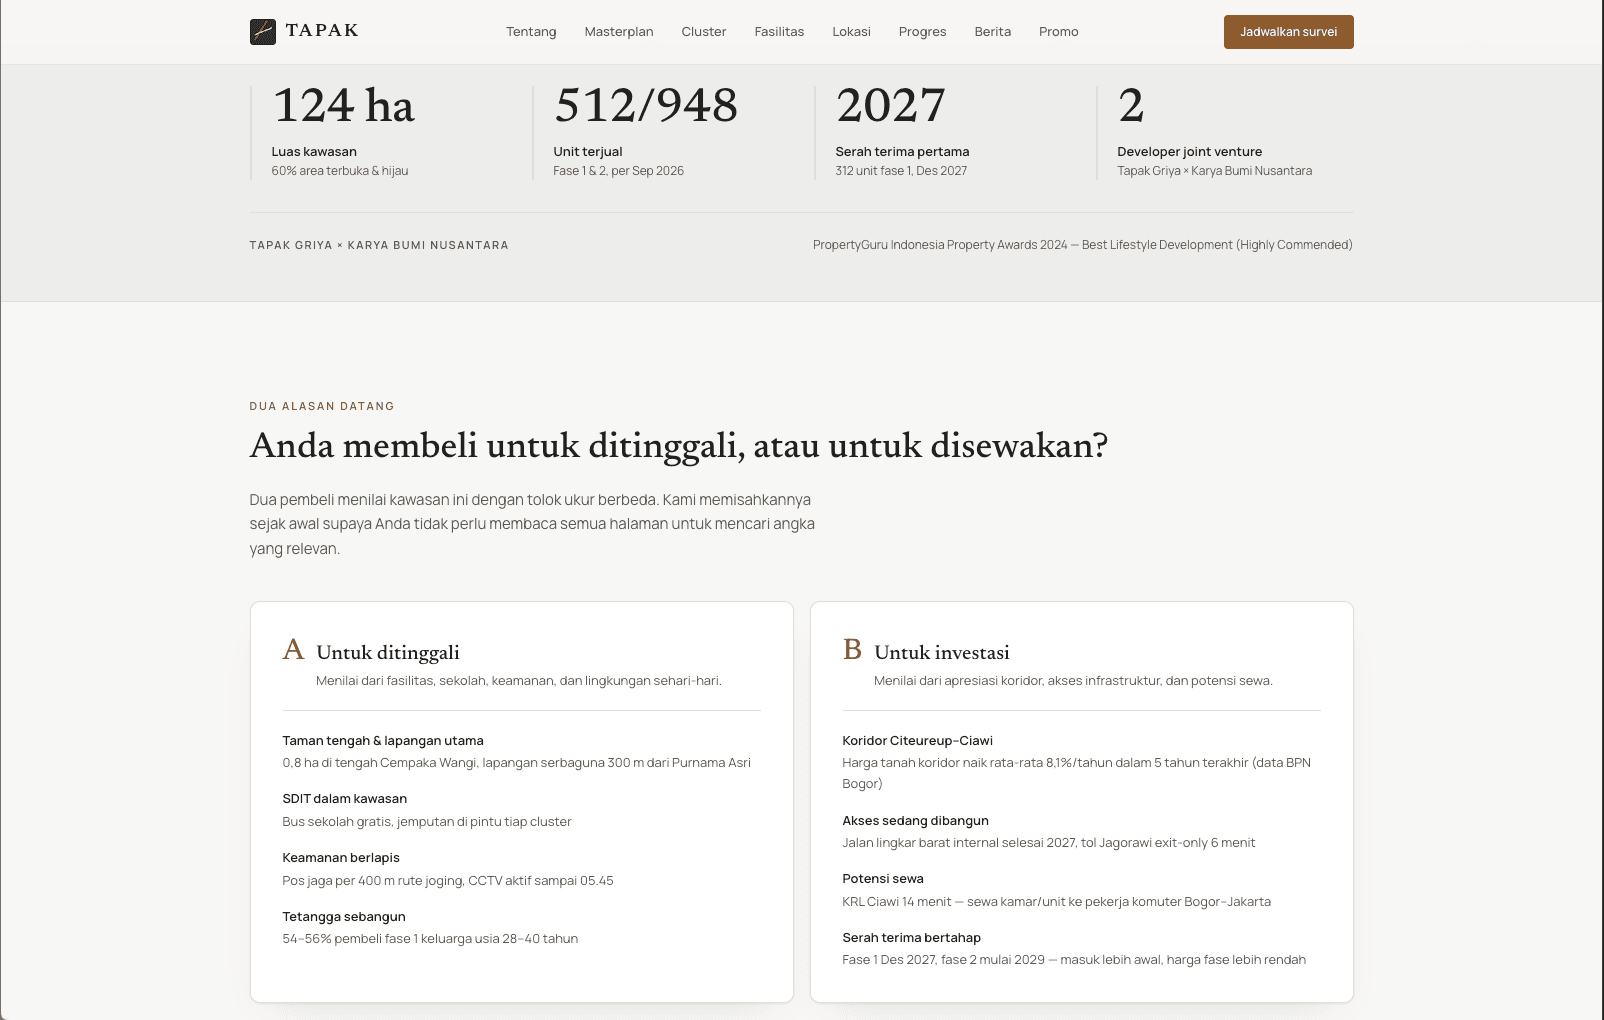
Task: Click 312 unit fase 1, Des 2027 text
Action: 901,171
